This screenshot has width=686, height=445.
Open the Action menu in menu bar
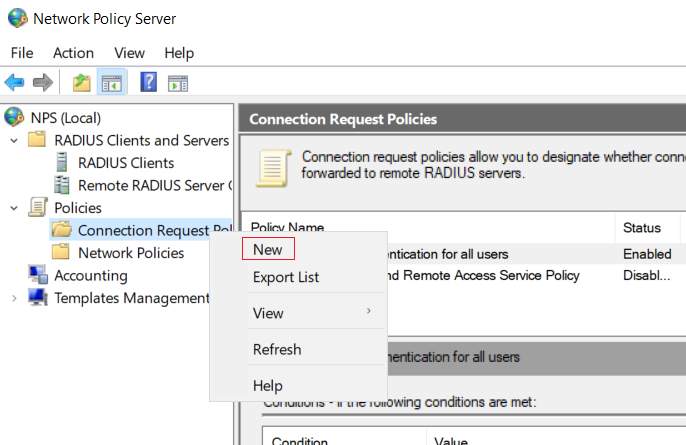coord(73,53)
